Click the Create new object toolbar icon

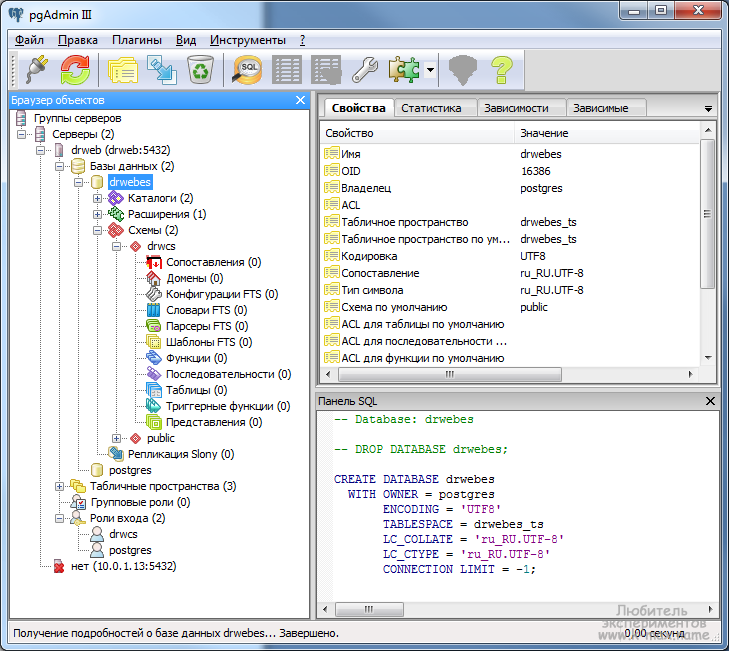click(161, 70)
